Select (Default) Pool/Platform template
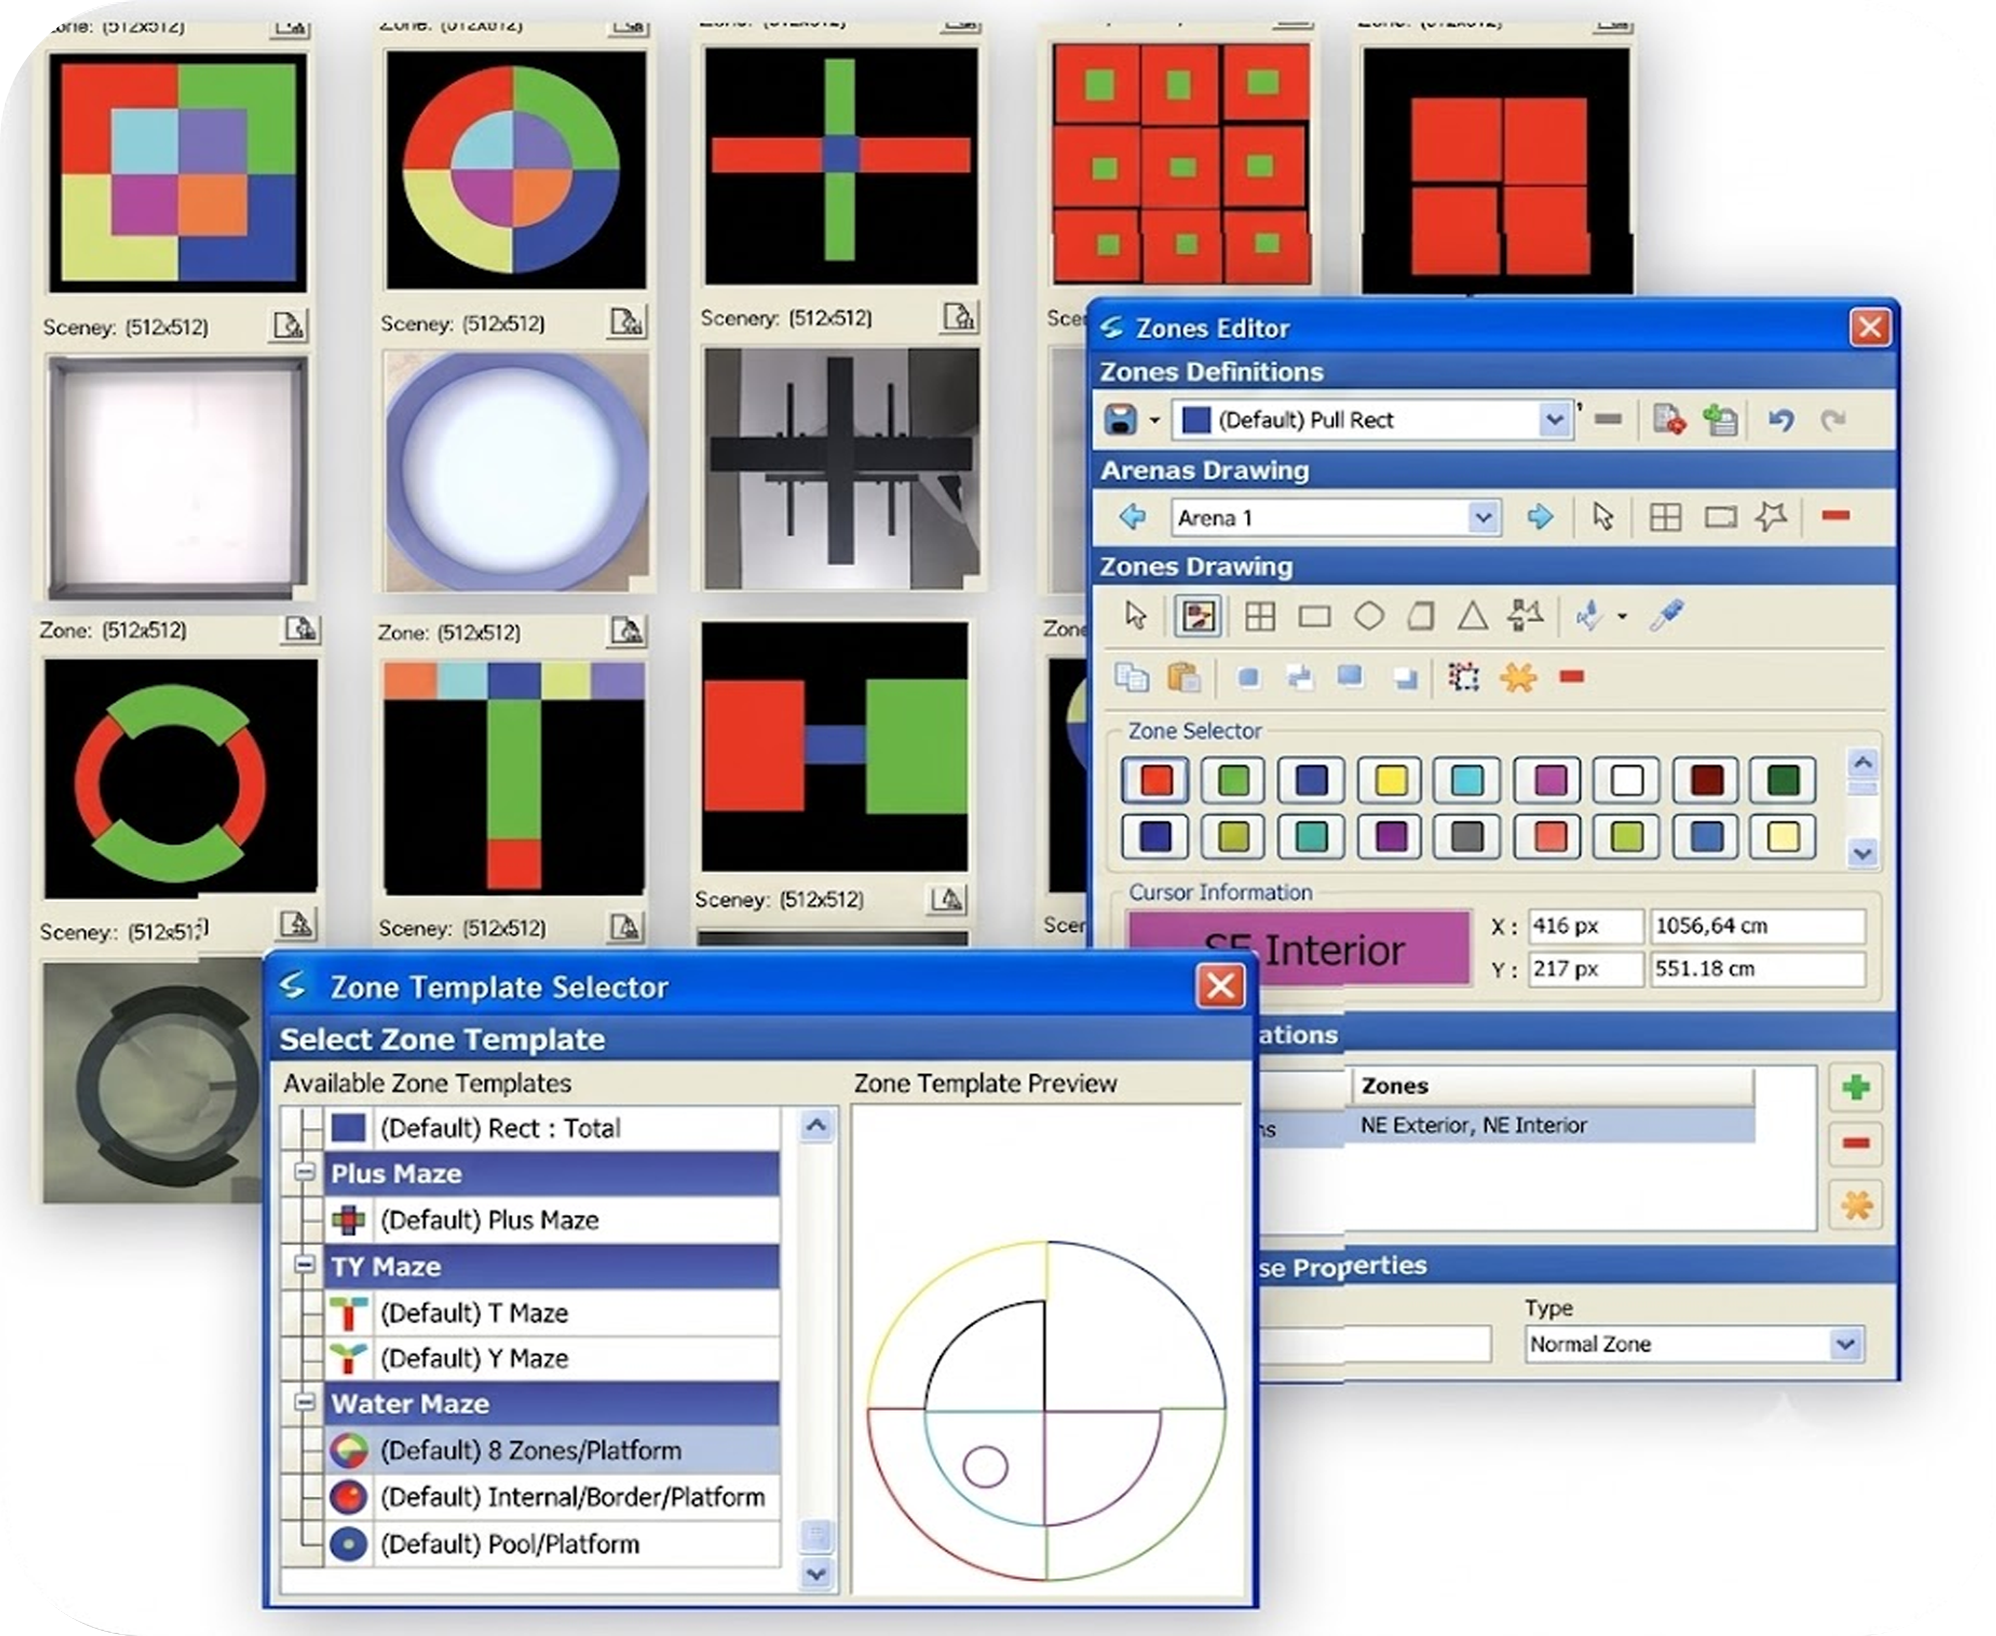Viewport: 1996px width, 1636px height. point(553,1544)
